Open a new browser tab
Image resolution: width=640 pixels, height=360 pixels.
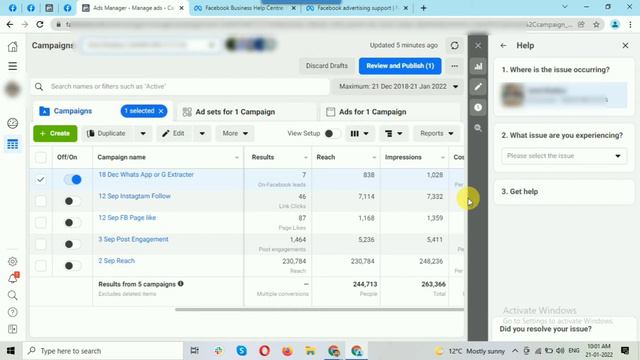point(423,8)
